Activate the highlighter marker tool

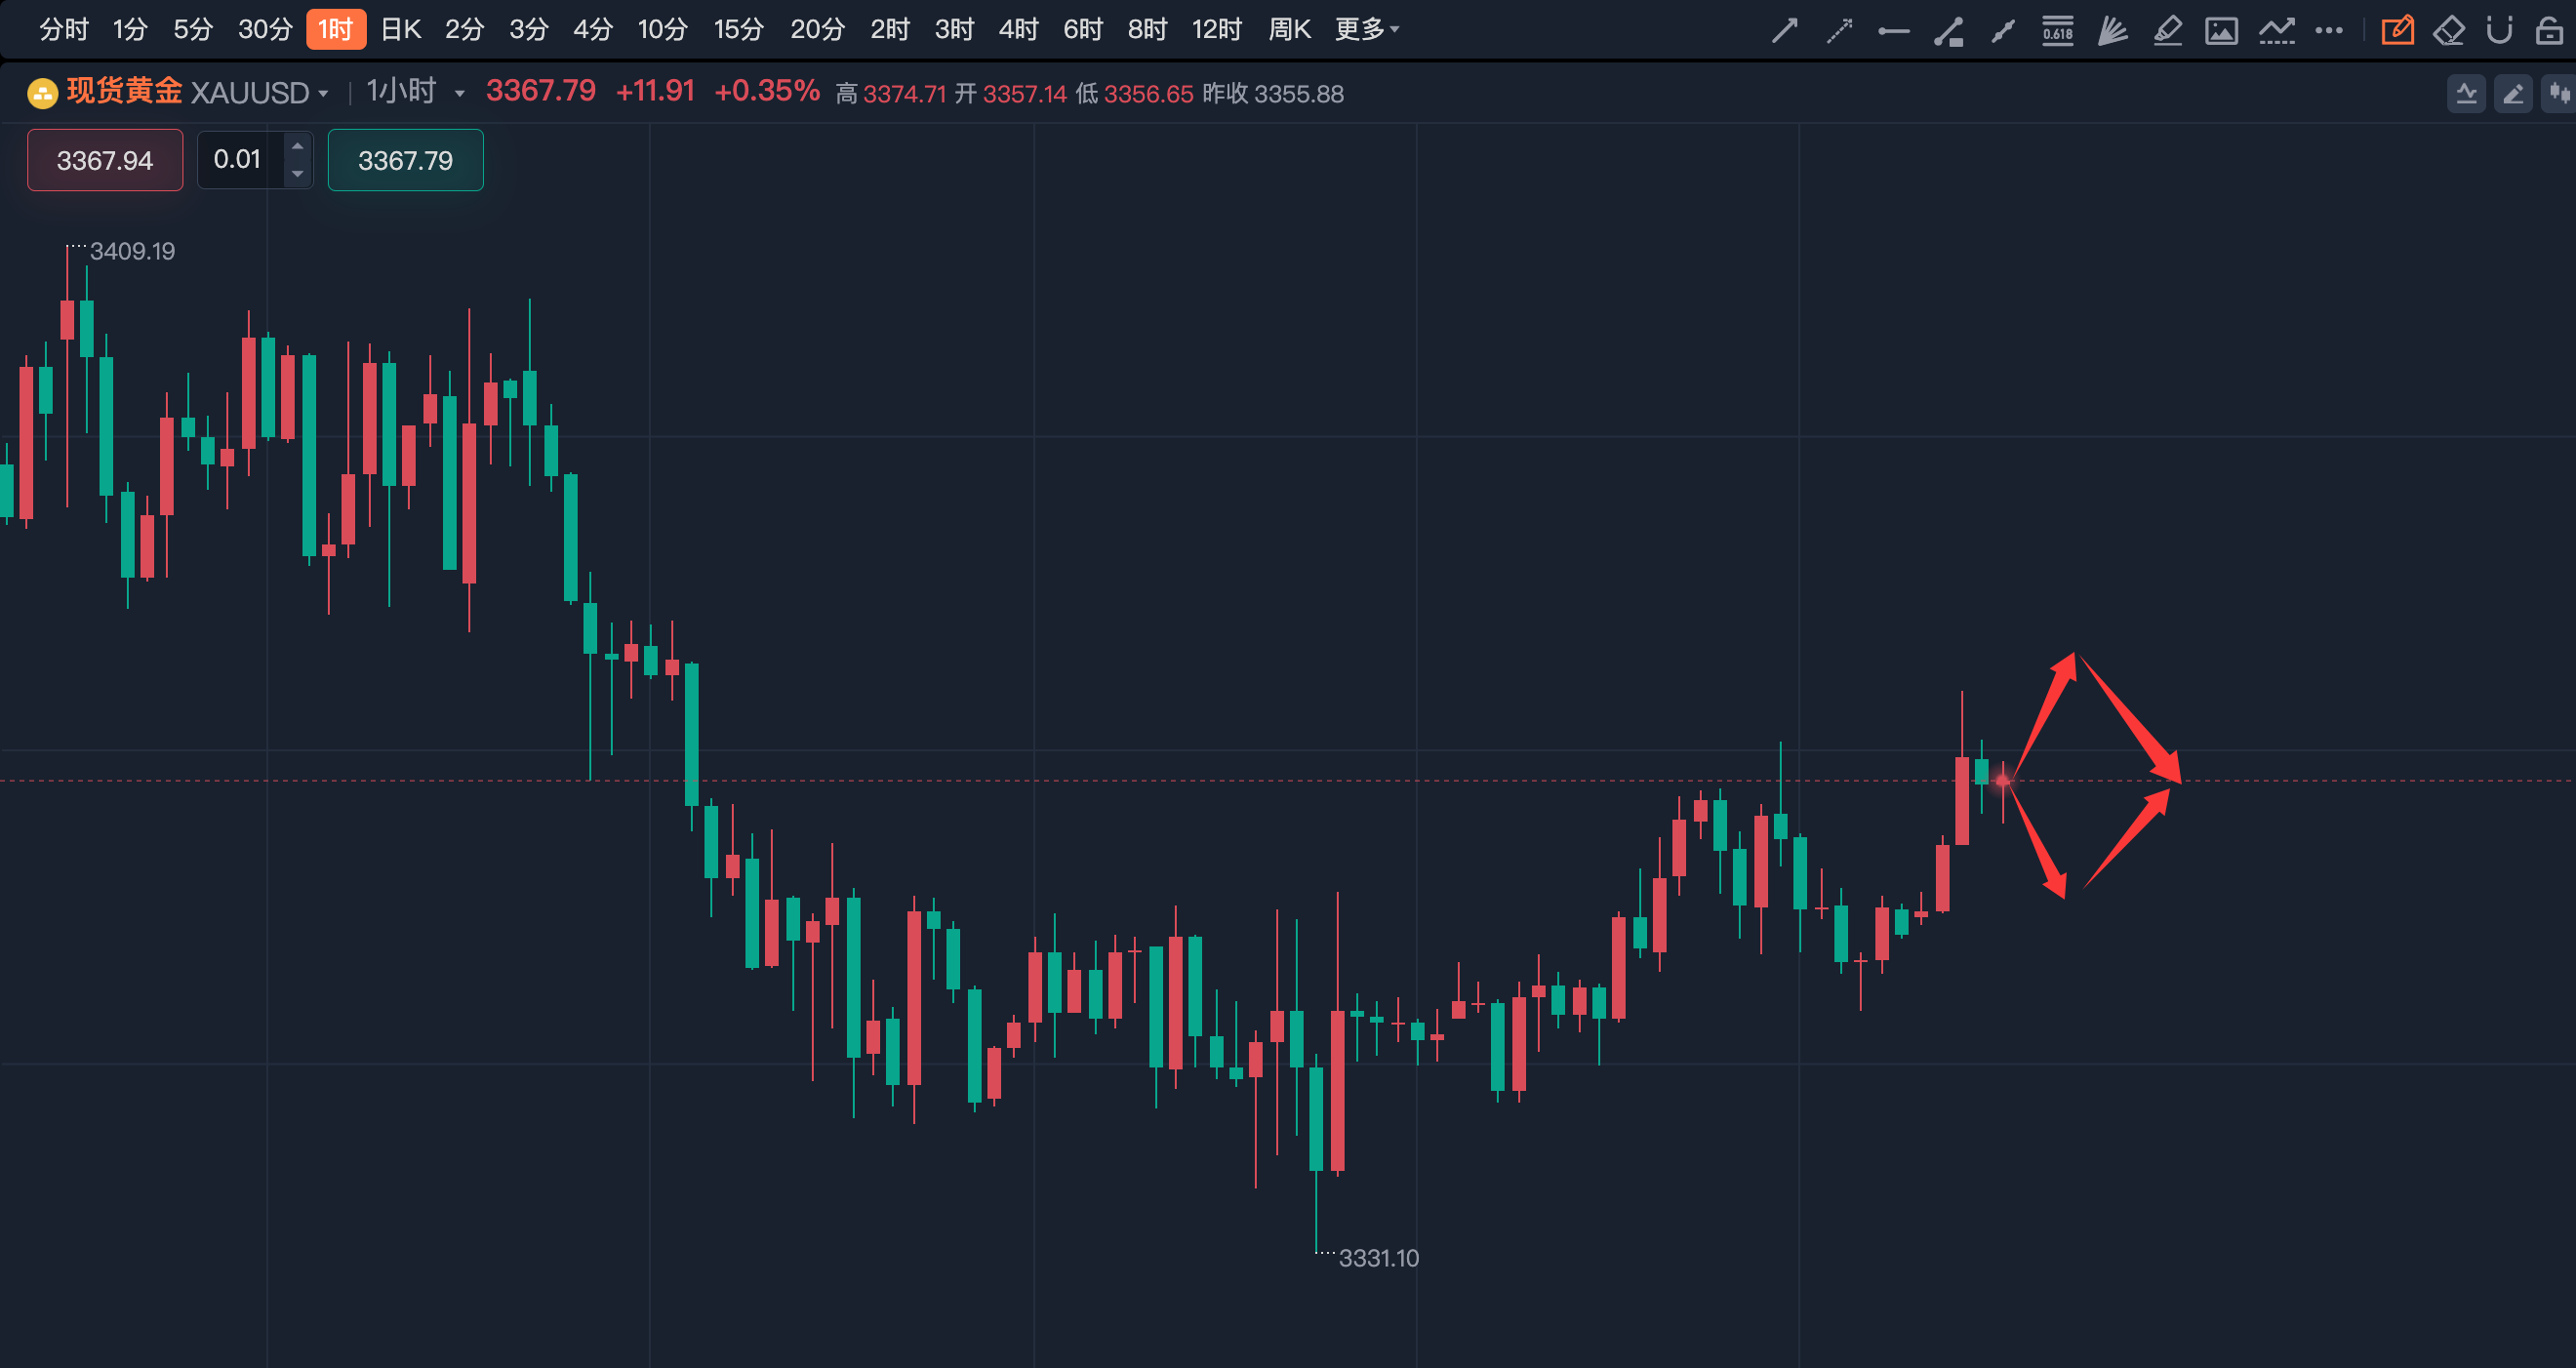(2167, 31)
